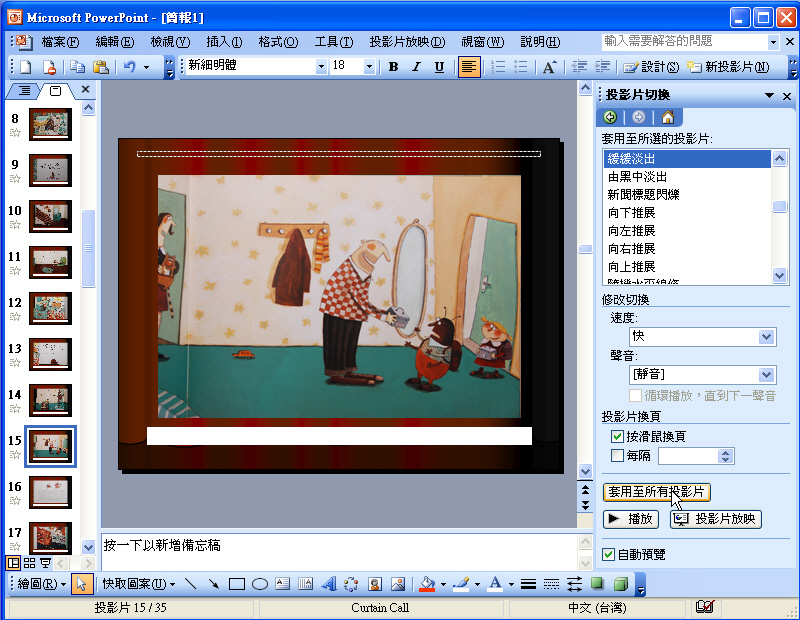The width and height of the screenshot is (800, 620).
Task: Insert a picture from file
Action: [x=398, y=584]
